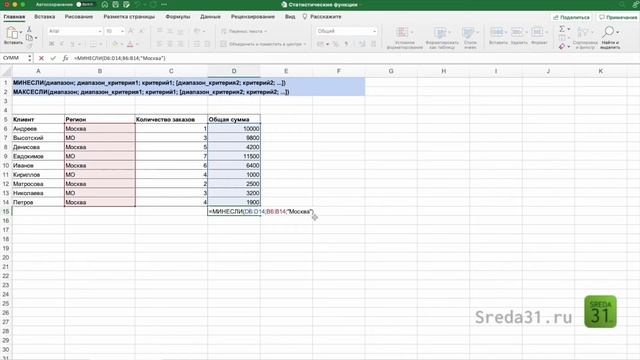
Task: Click the more options ellipsis in title bar
Action: pyautogui.click(x=164, y=4)
